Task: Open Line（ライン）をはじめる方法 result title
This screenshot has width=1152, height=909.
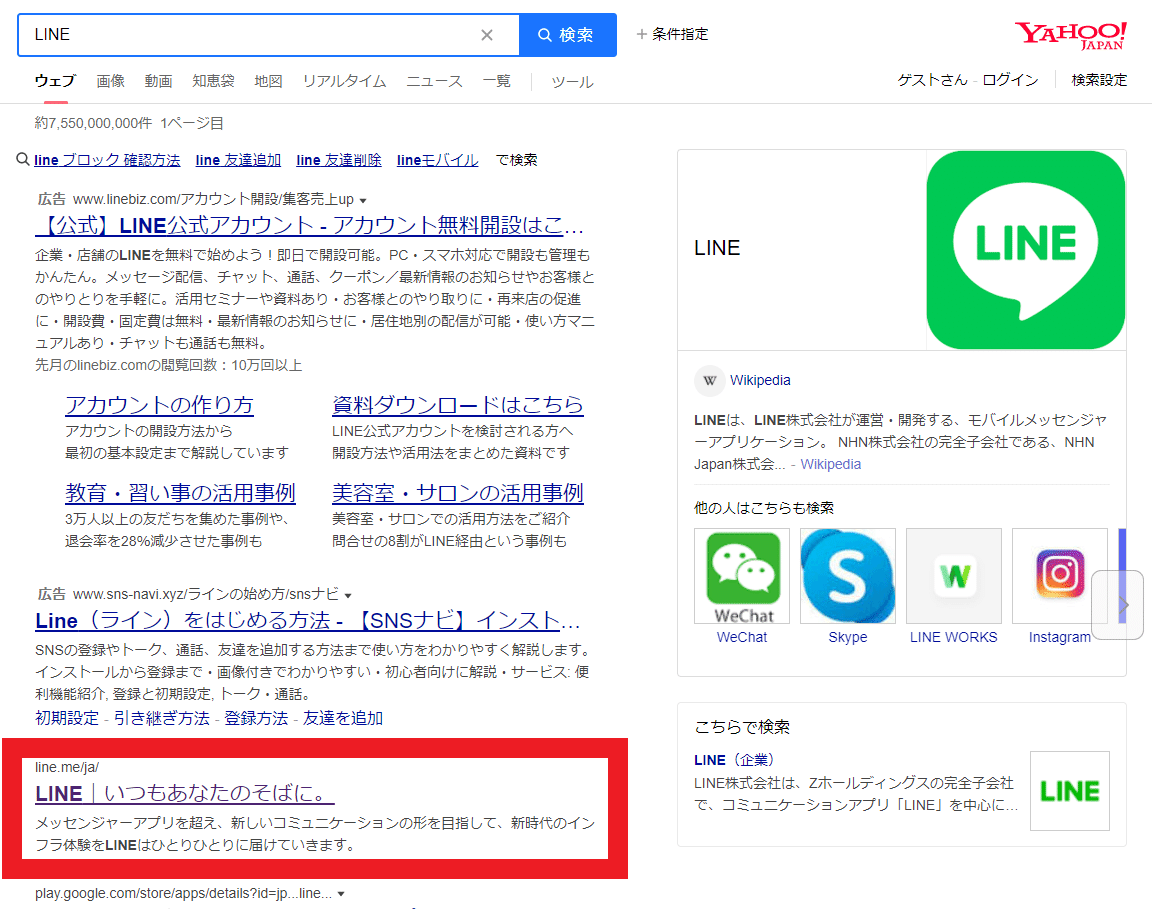Action: [x=308, y=620]
